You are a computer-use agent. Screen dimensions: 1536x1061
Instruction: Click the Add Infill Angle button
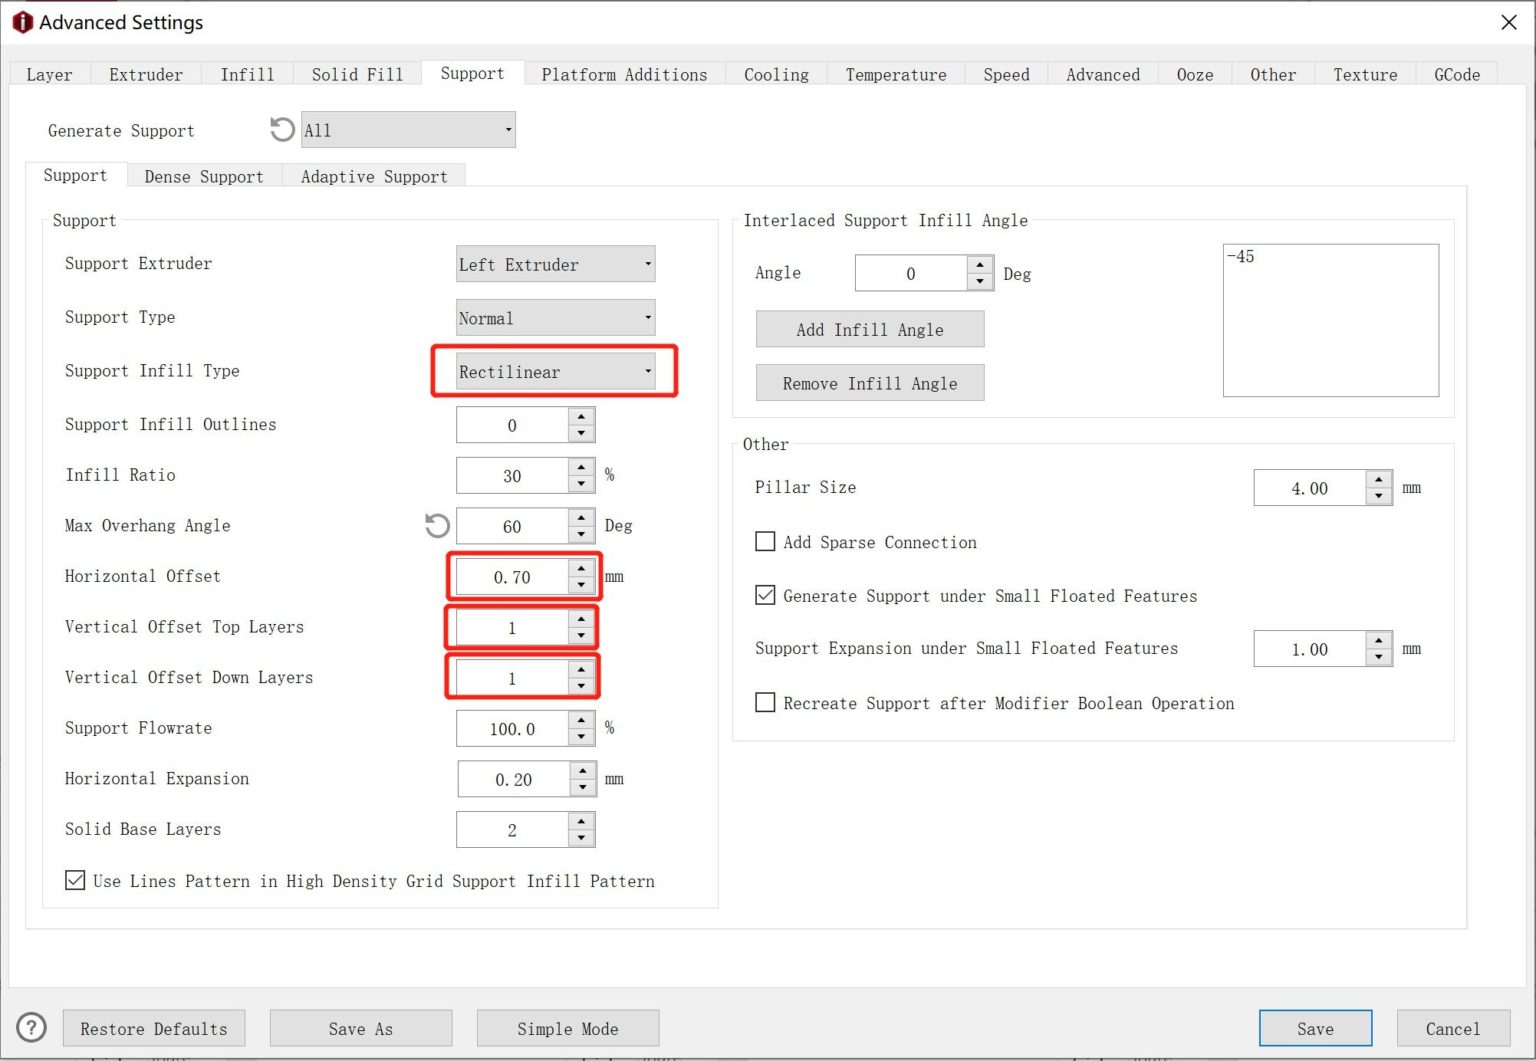point(869,329)
